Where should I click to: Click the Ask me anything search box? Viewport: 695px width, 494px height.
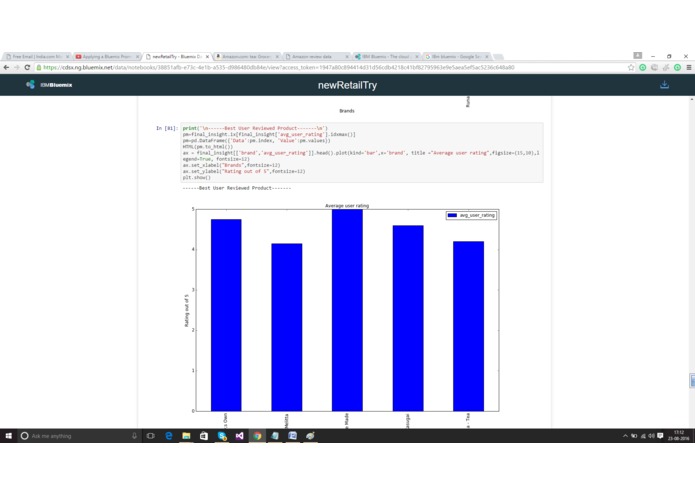(79, 436)
